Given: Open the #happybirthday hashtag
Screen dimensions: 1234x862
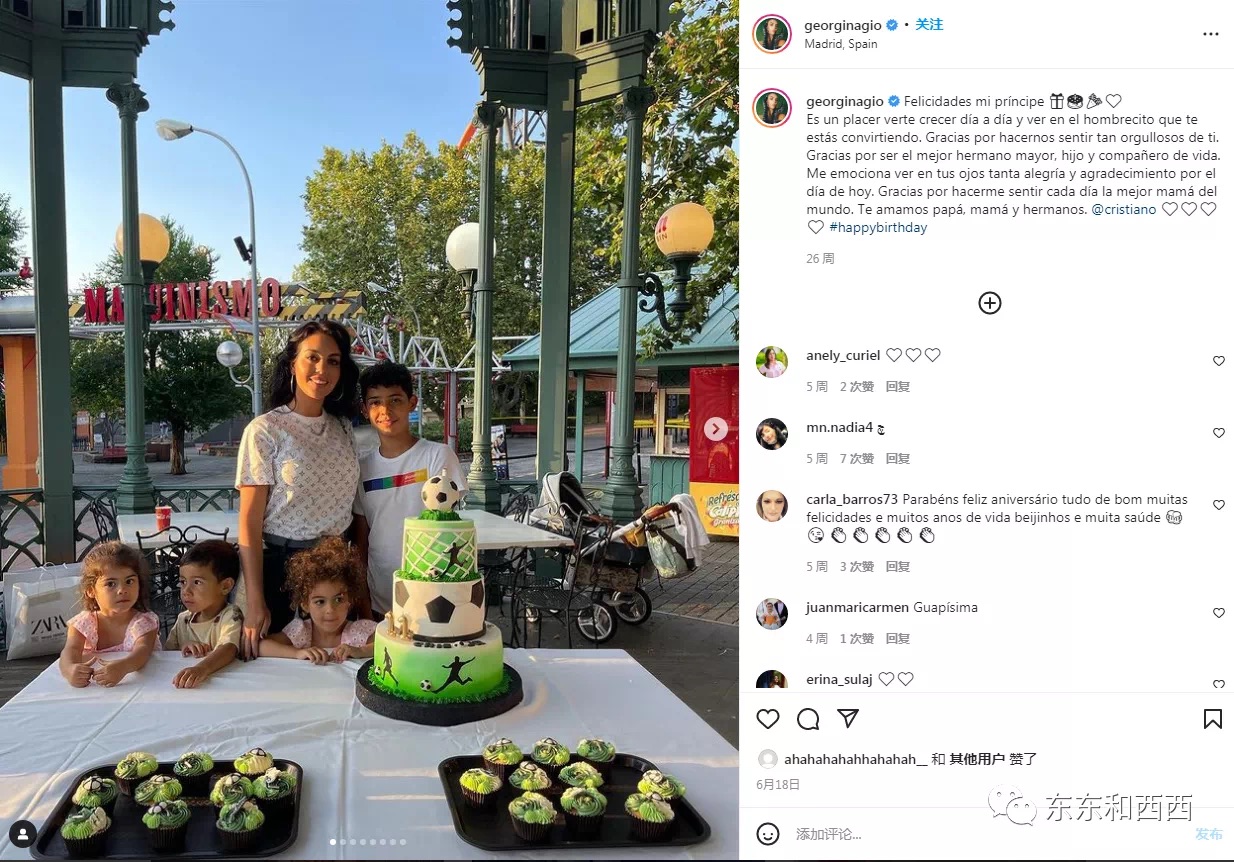Looking at the screenshot, I should click(x=878, y=228).
